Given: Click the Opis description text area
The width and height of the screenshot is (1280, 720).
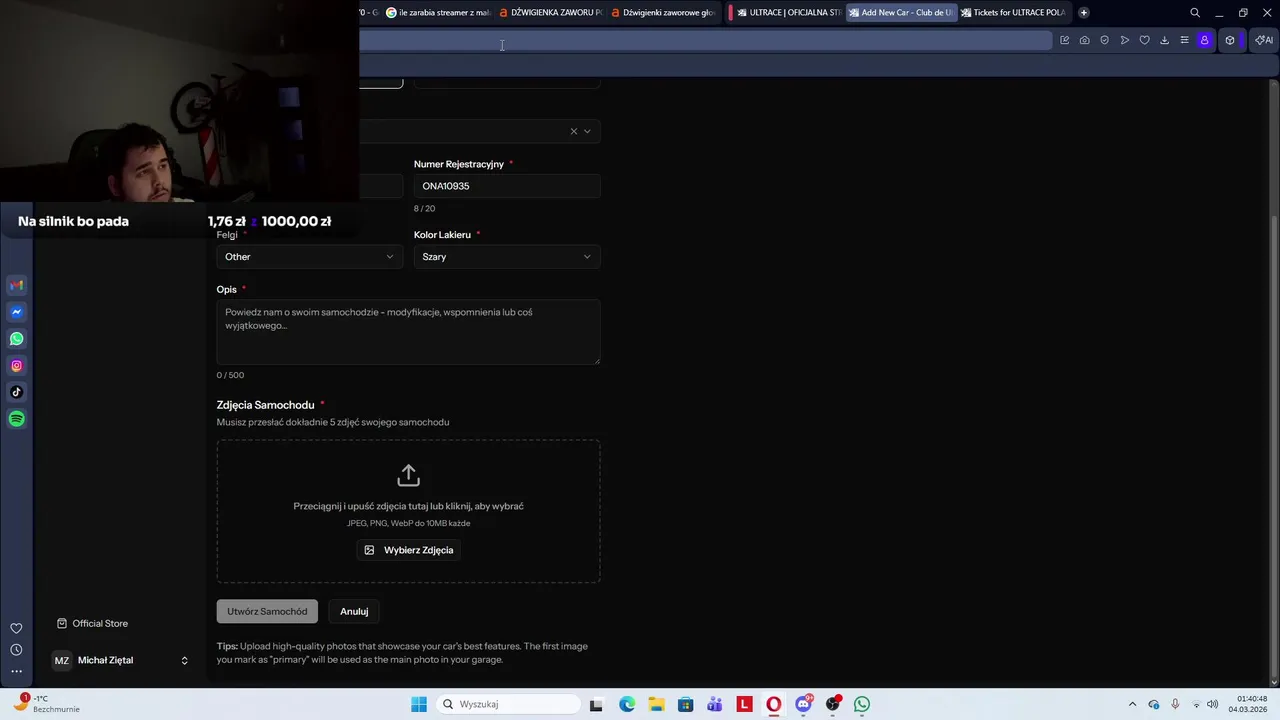Looking at the screenshot, I should 408,332.
